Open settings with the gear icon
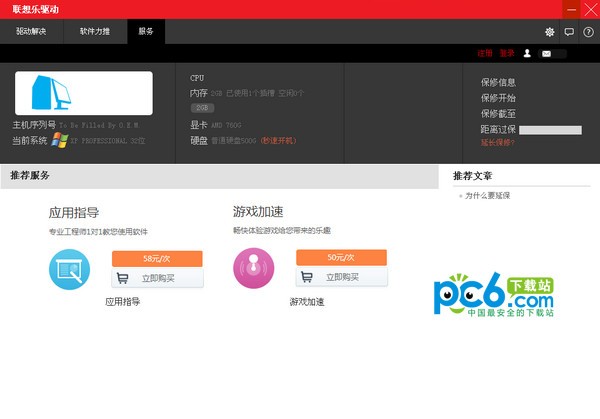Screen dimensions: 600x419 pos(549,32)
